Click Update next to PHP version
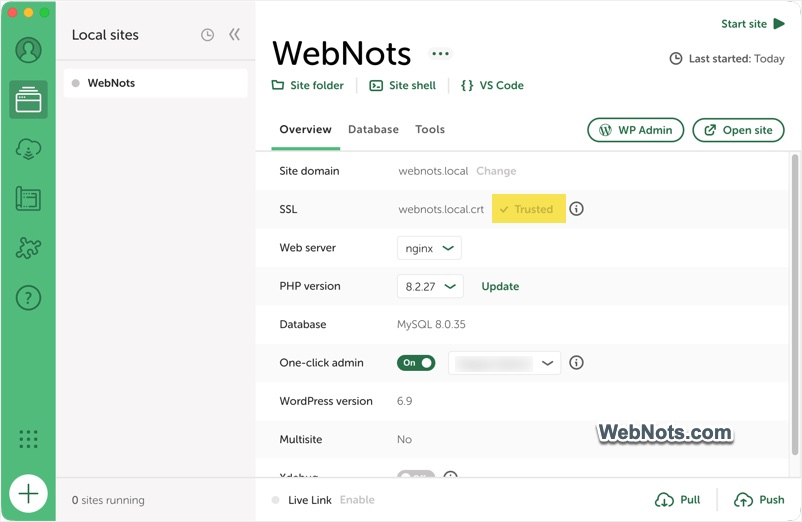 pos(500,286)
